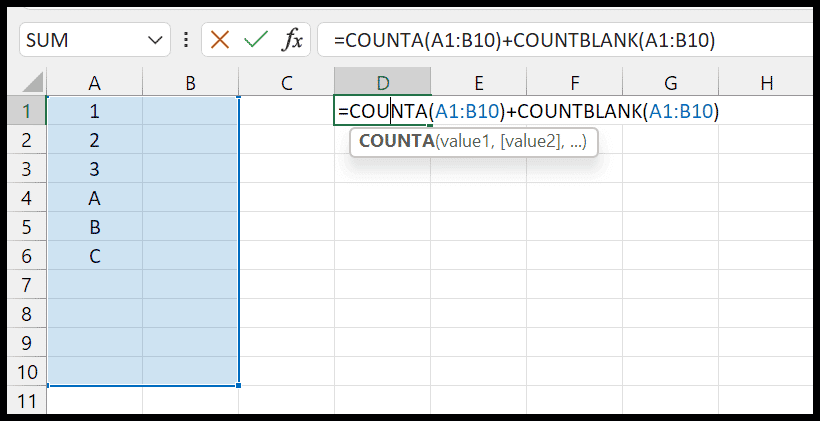Select column A header

pyautogui.click(x=95, y=83)
